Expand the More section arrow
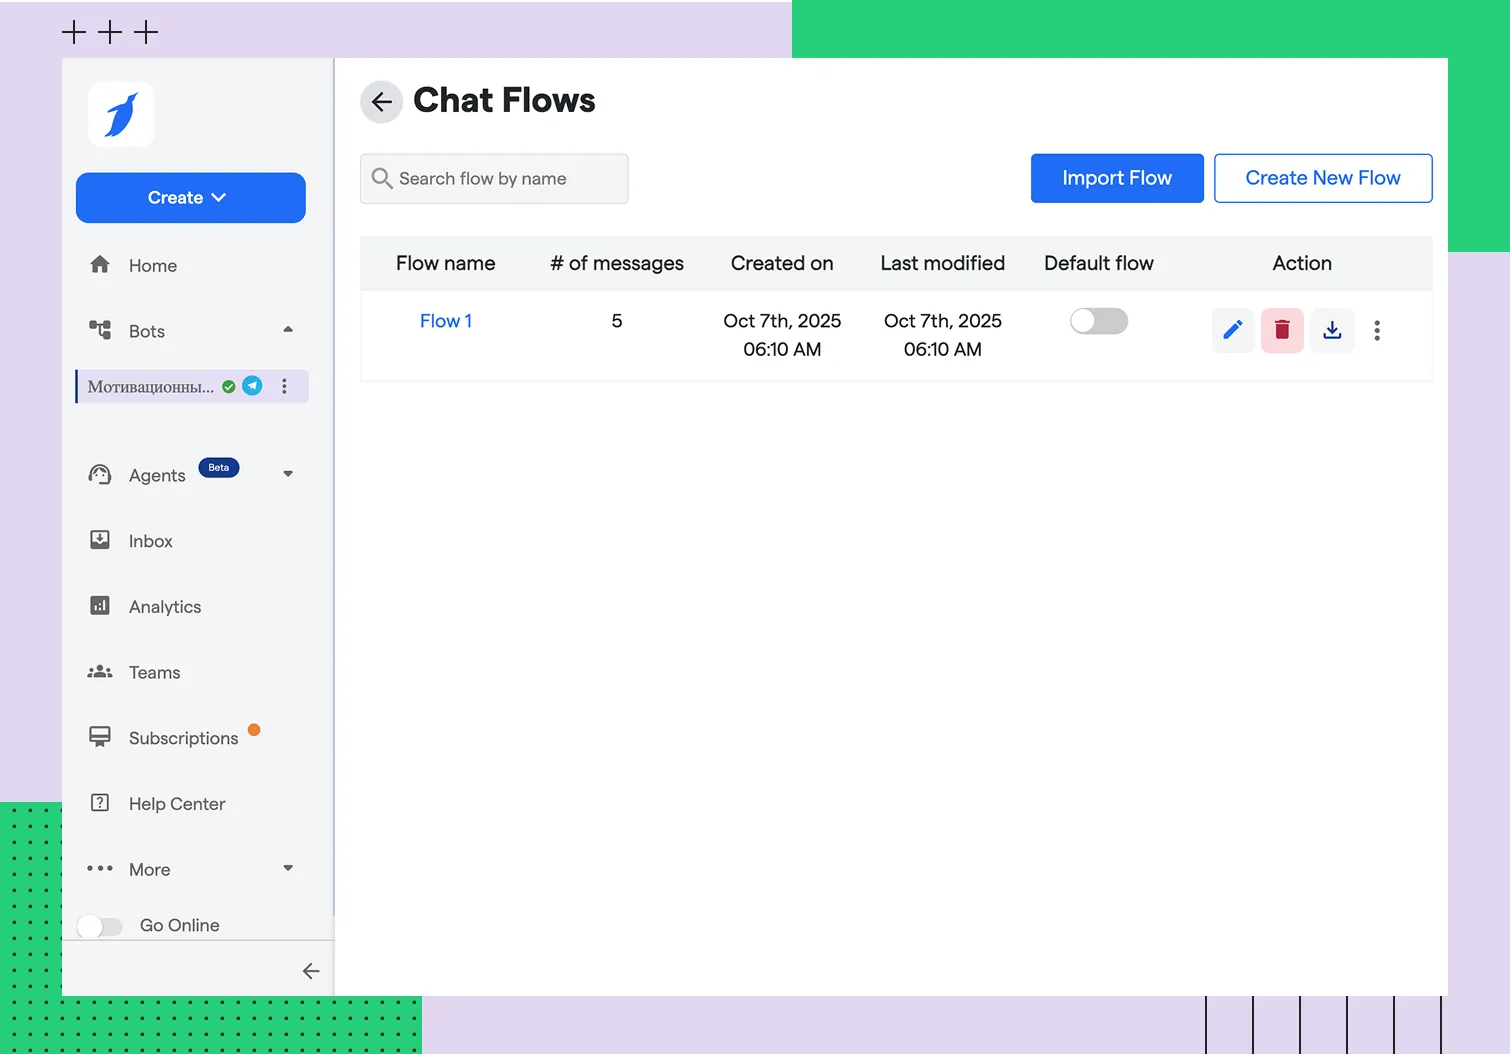1510x1054 pixels. [288, 868]
